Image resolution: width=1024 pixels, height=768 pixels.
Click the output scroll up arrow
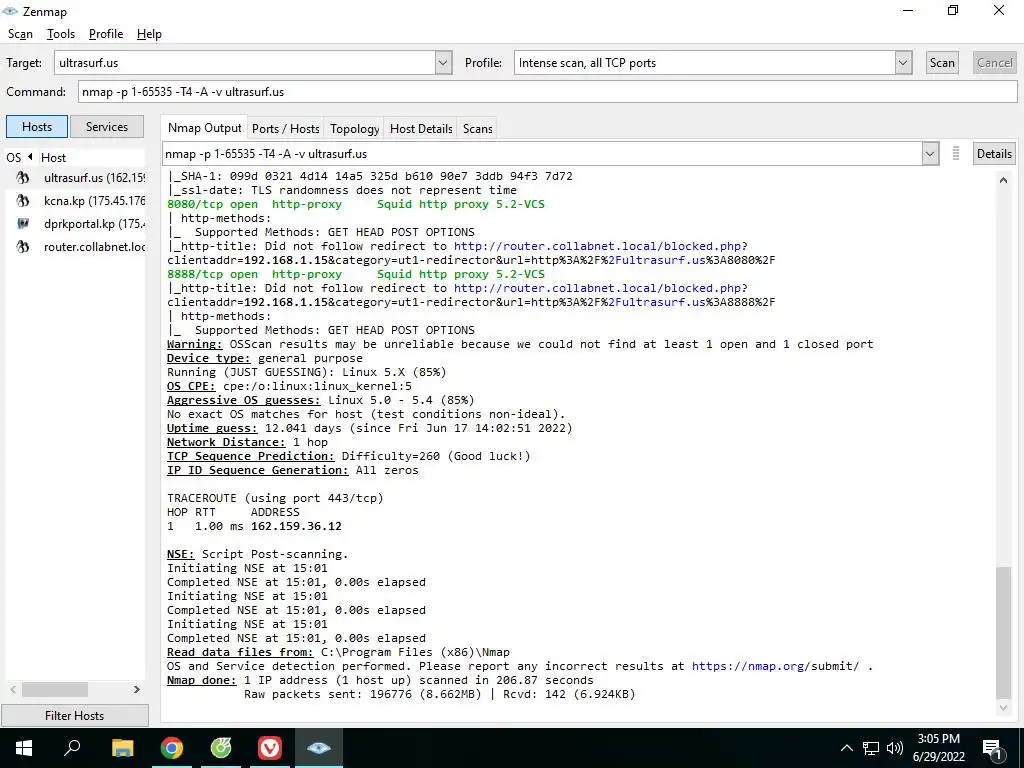[1003, 180]
